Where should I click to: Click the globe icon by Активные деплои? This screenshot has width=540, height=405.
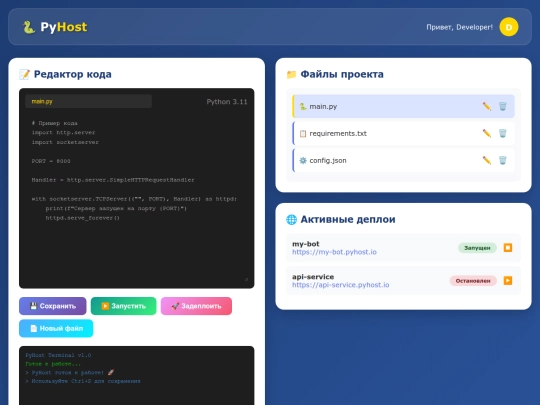point(291,219)
